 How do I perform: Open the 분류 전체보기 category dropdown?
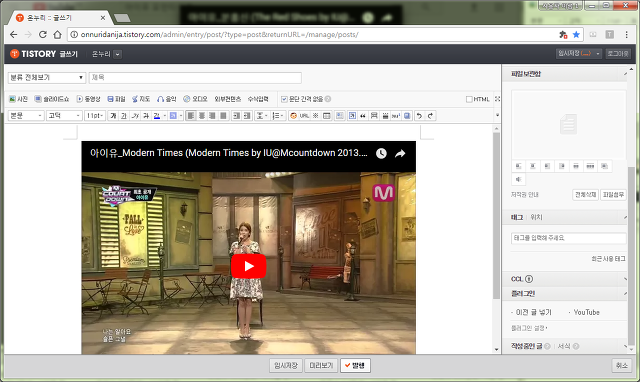(x=47, y=78)
